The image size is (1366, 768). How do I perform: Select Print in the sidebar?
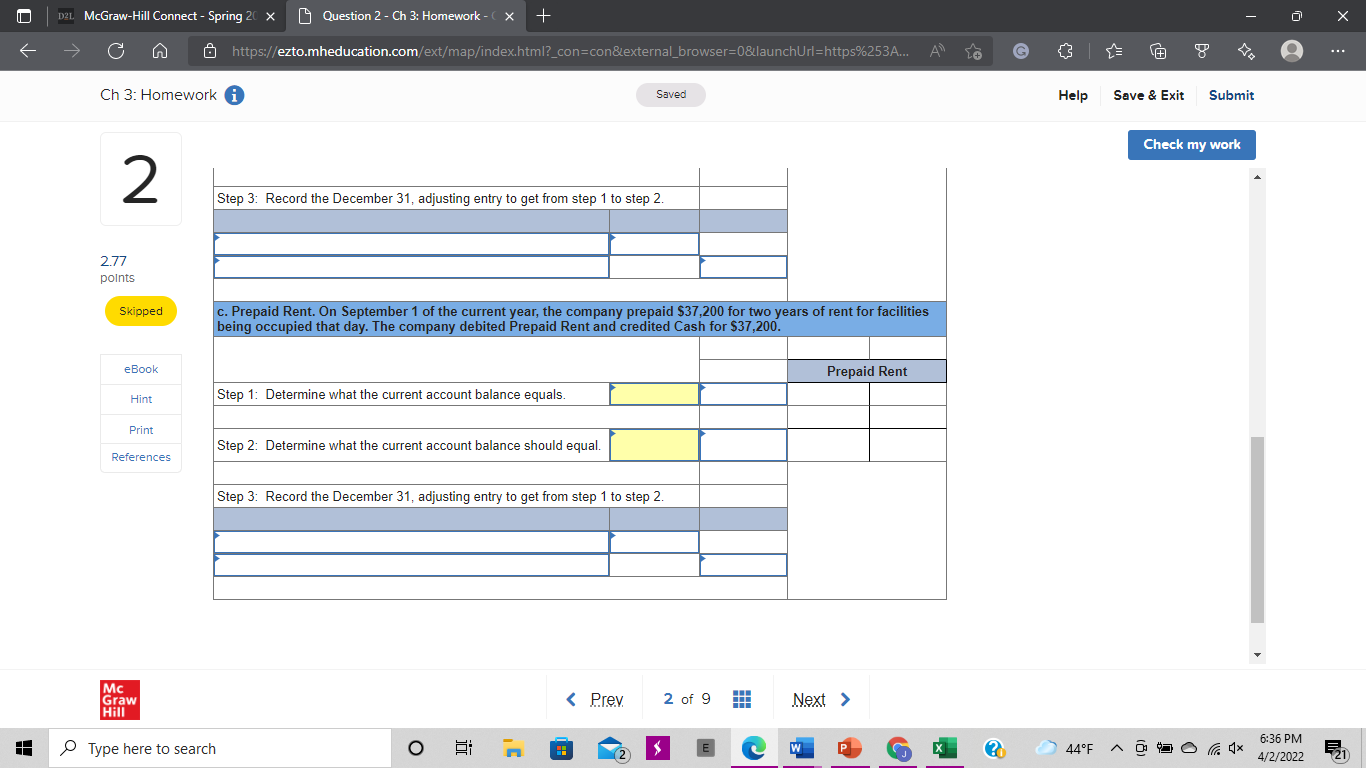click(141, 430)
